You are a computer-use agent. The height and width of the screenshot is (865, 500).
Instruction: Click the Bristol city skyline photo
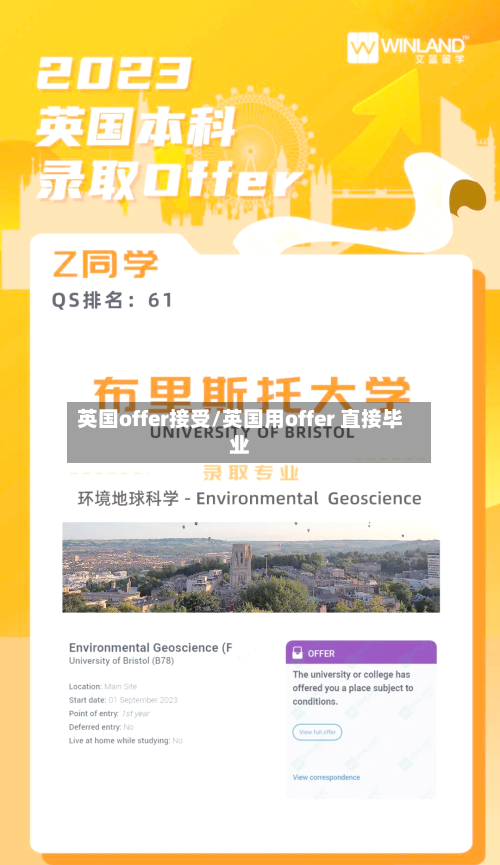coord(251,567)
